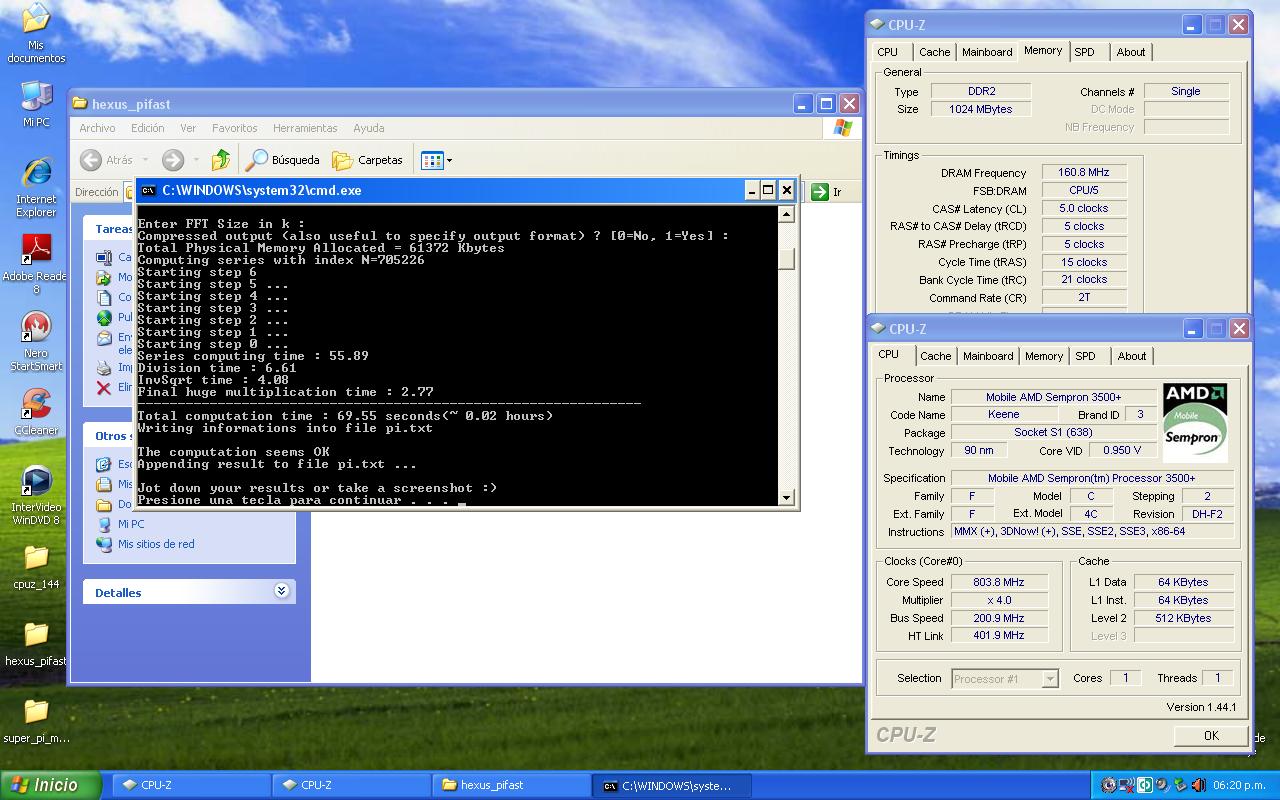The width and height of the screenshot is (1280, 800).
Task: Open the Favoritos menu
Action: (234, 128)
